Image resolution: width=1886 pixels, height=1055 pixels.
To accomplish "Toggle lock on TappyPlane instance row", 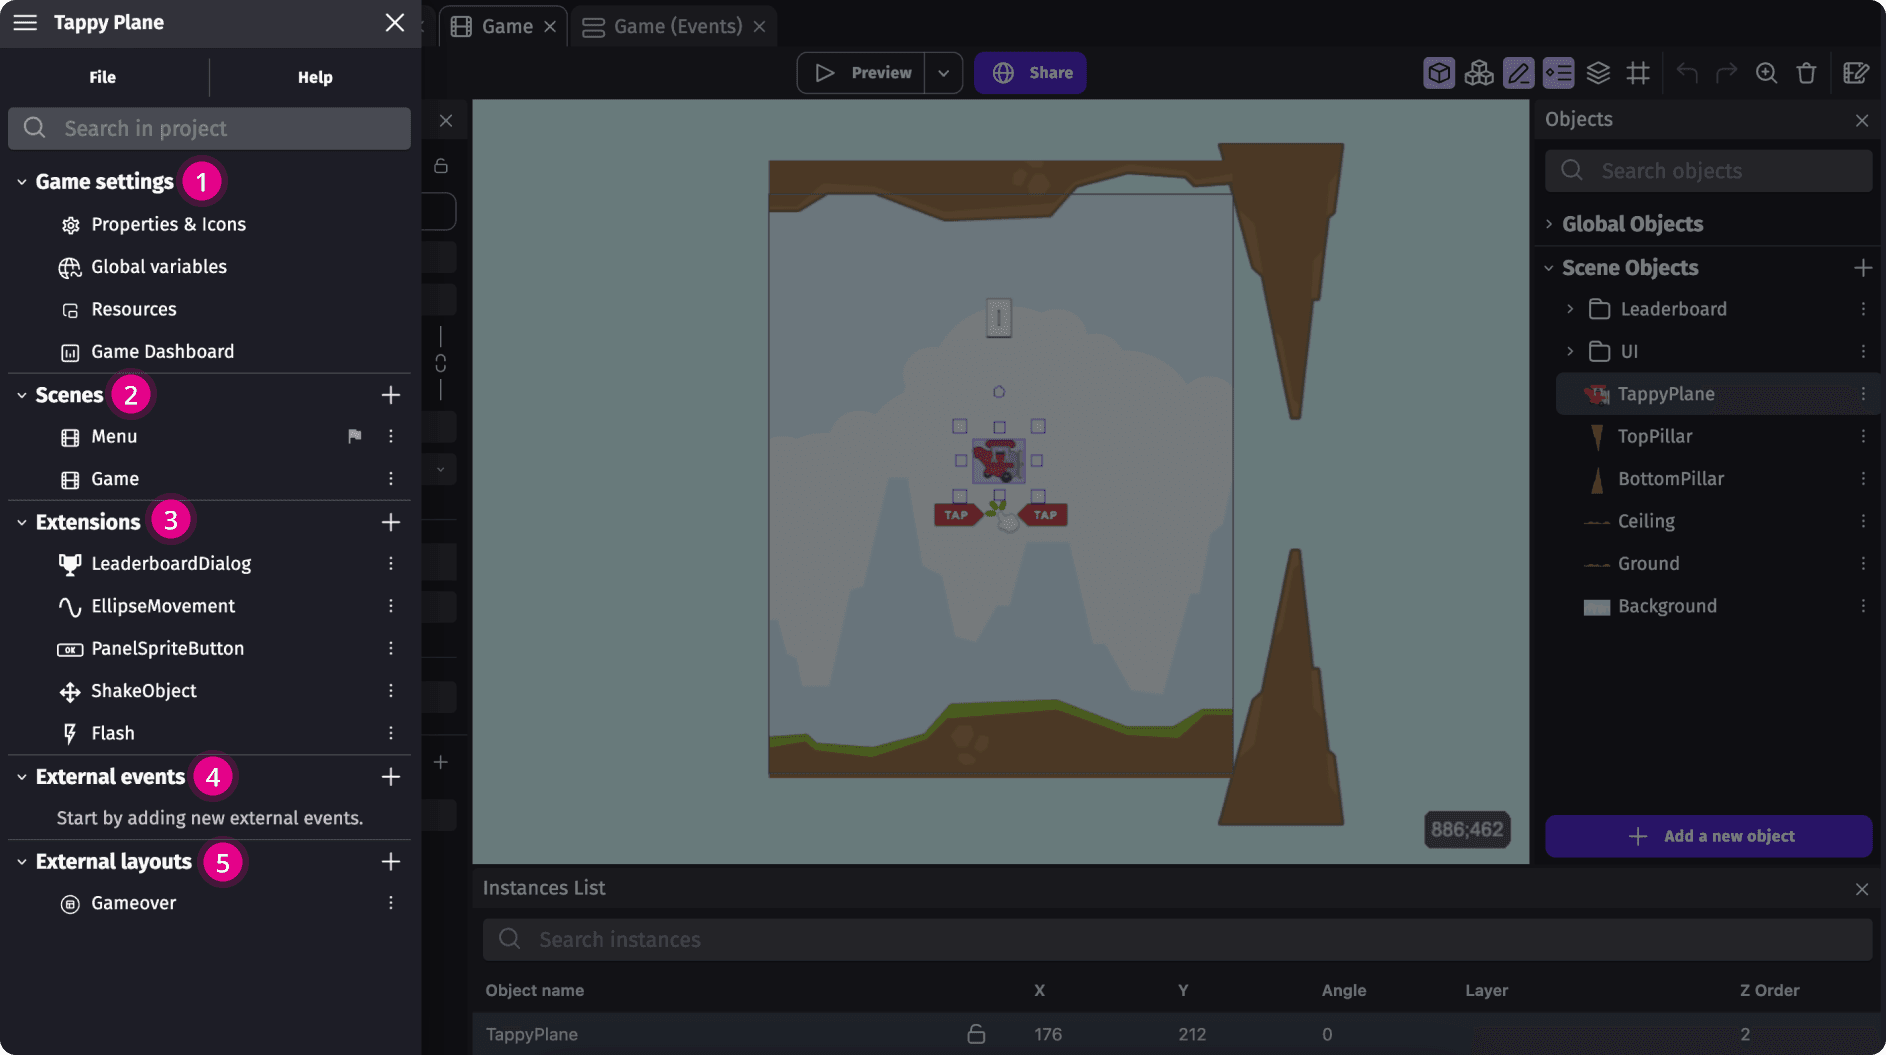I will point(976,1034).
